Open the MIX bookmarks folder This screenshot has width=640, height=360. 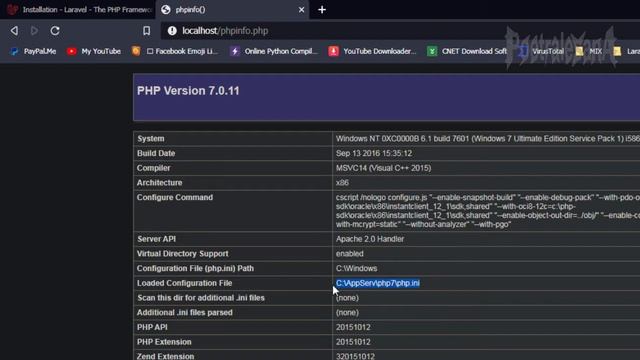click(589, 51)
